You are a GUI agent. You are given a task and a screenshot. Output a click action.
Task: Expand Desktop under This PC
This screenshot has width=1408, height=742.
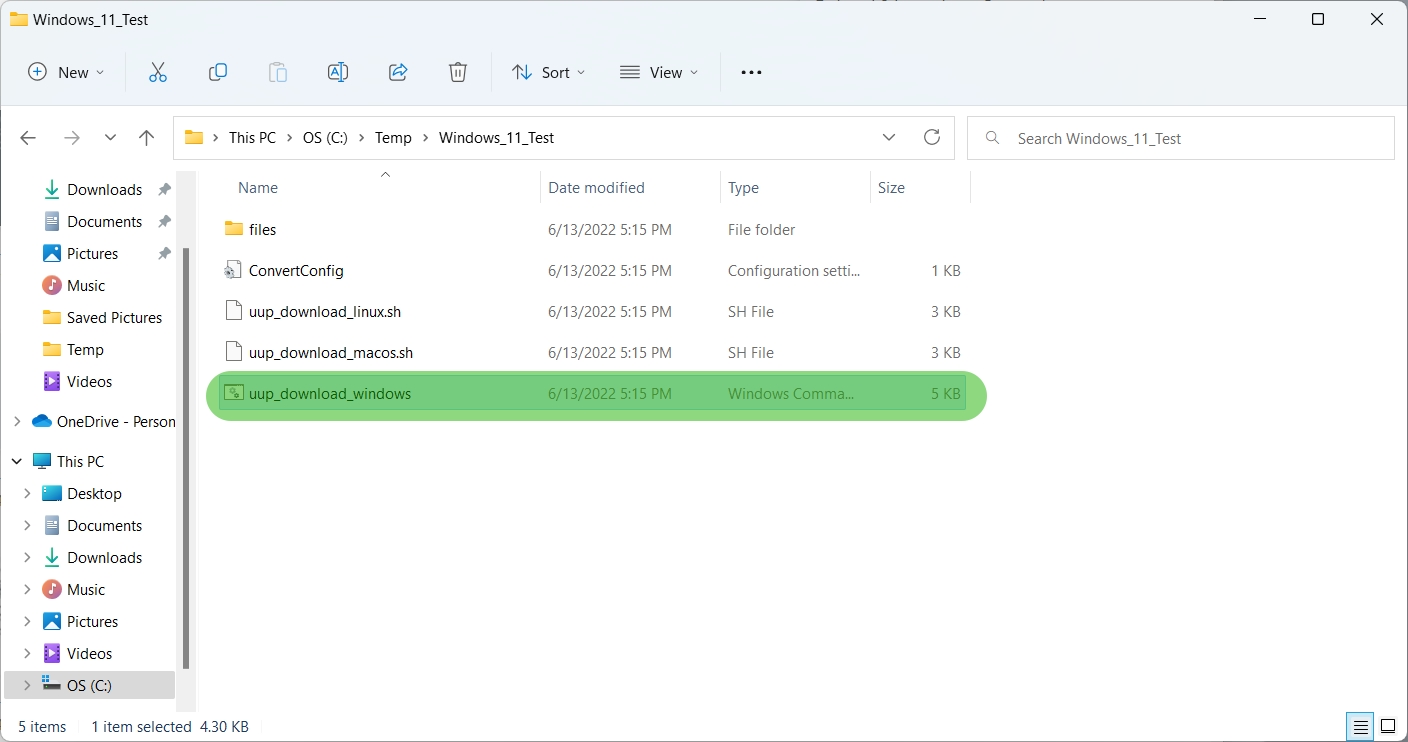tap(27, 493)
